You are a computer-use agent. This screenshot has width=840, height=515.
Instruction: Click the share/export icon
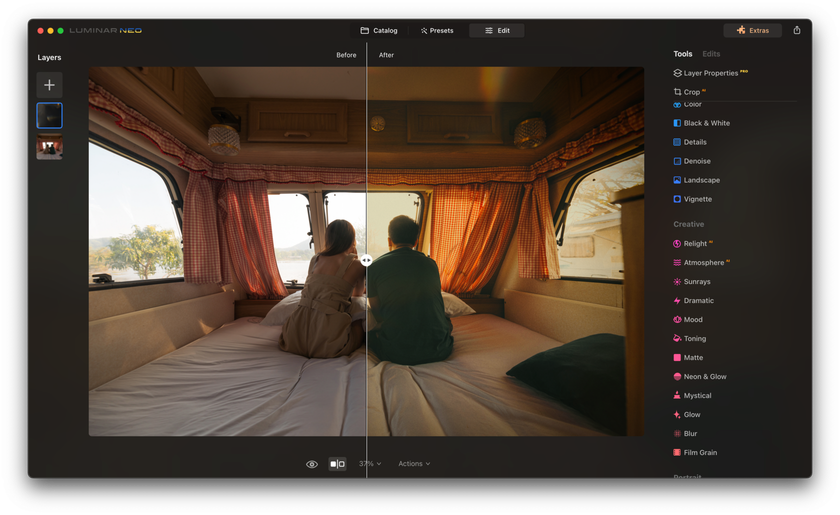(x=797, y=30)
